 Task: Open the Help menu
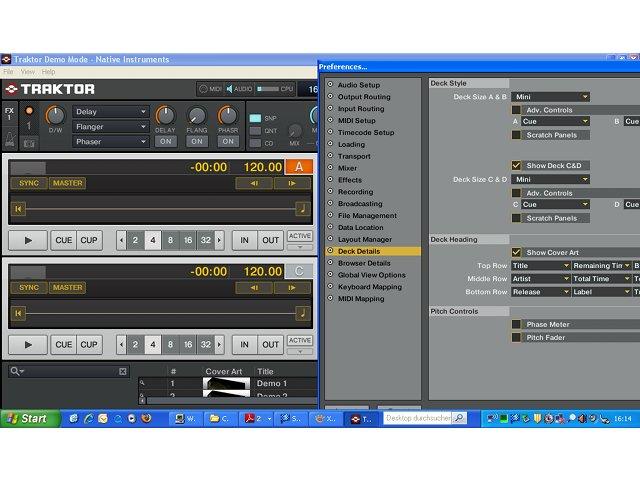point(48,72)
